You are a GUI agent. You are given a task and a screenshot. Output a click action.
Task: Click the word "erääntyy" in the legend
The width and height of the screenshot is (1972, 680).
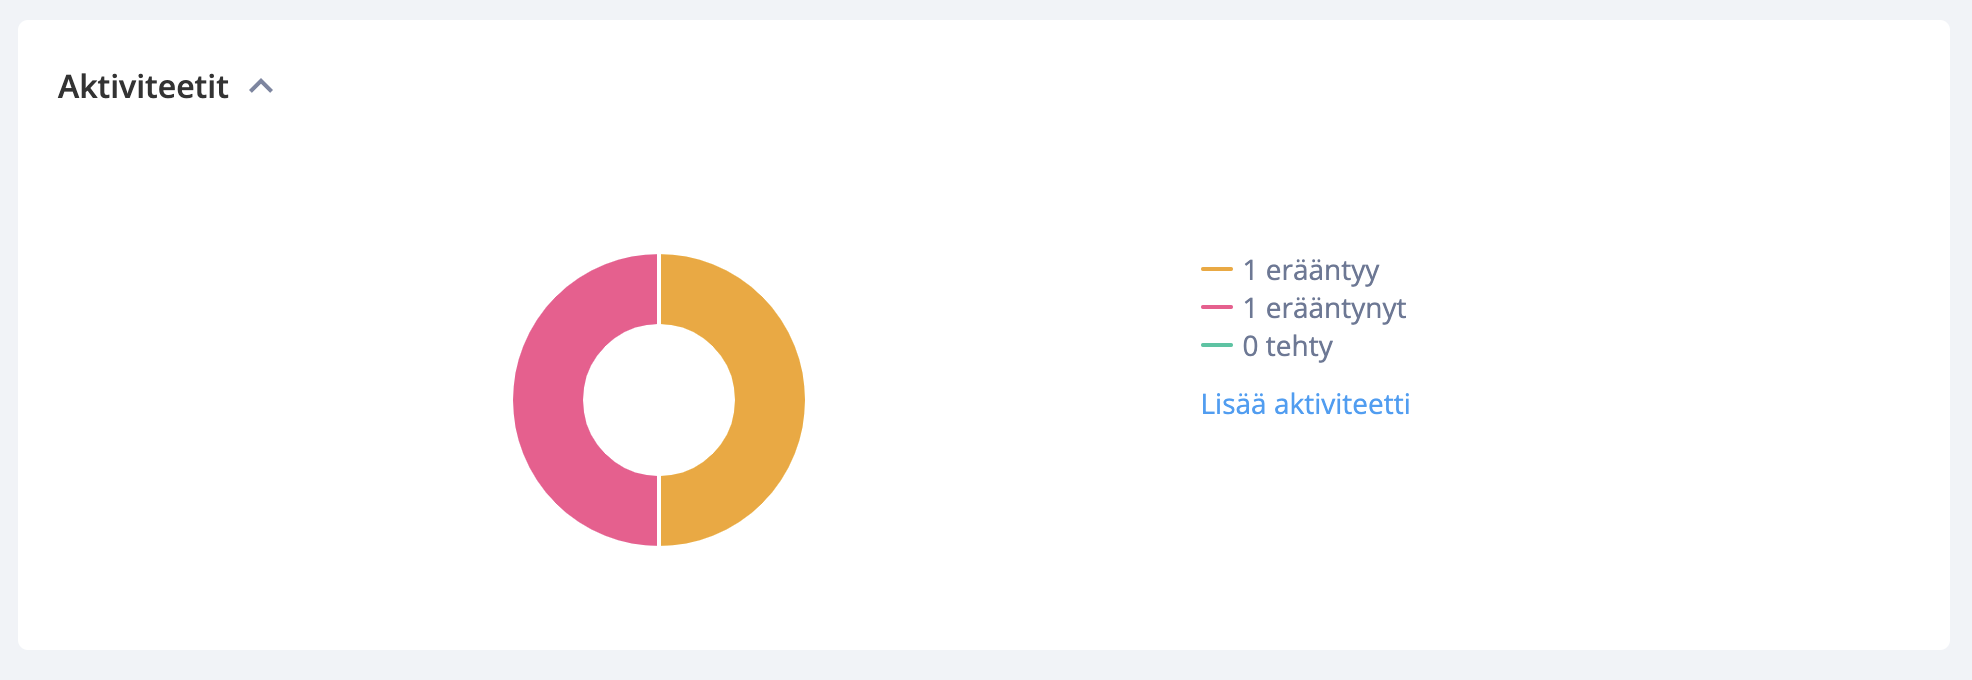(x=1322, y=271)
